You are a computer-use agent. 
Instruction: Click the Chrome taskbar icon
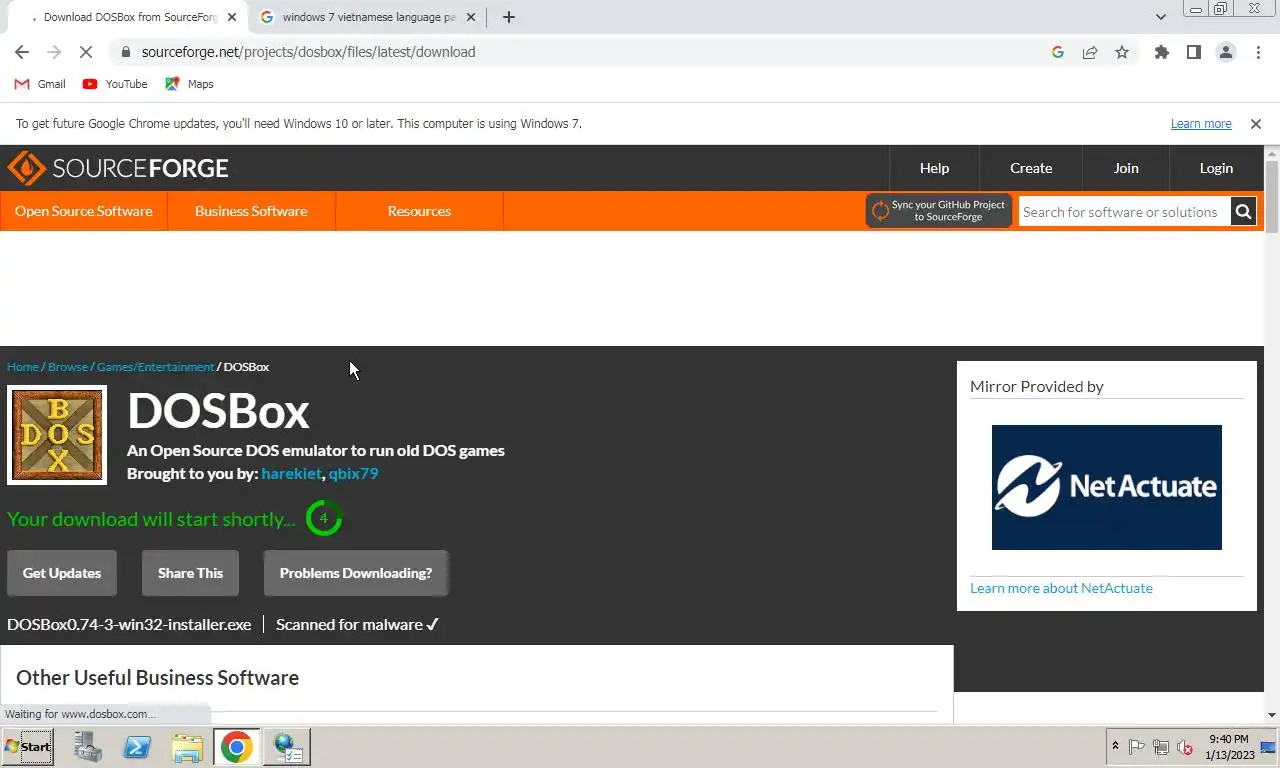point(237,747)
